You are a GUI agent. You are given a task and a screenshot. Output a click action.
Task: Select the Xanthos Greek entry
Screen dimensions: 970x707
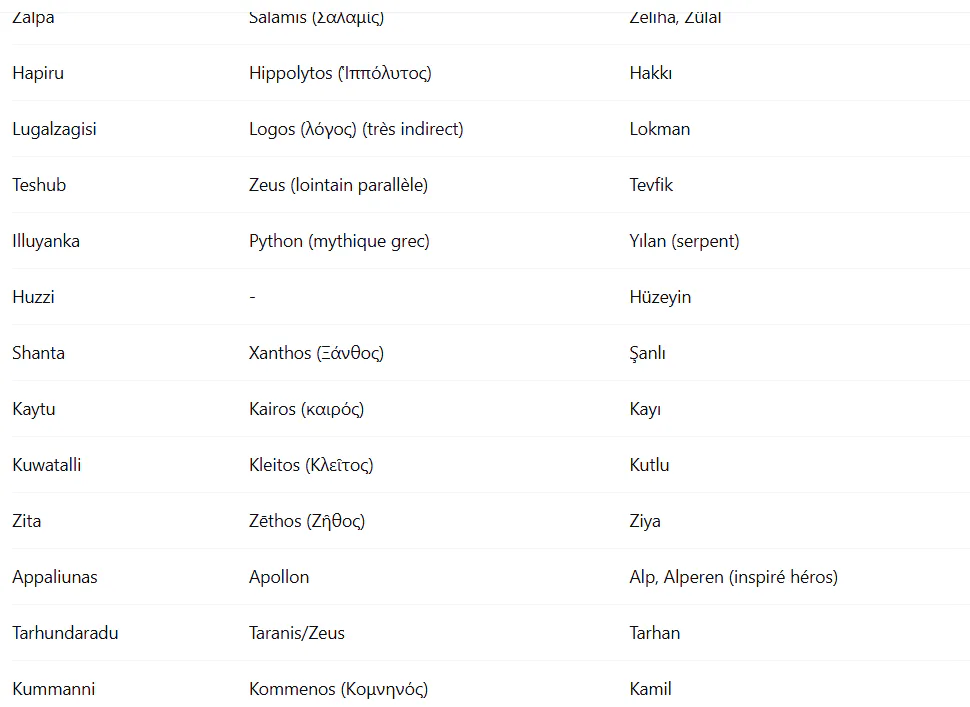click(x=316, y=353)
